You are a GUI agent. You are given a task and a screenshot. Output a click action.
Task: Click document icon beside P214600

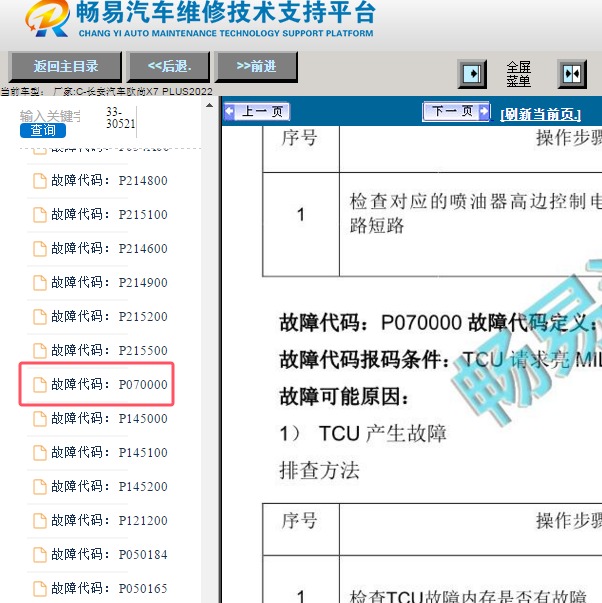40,249
